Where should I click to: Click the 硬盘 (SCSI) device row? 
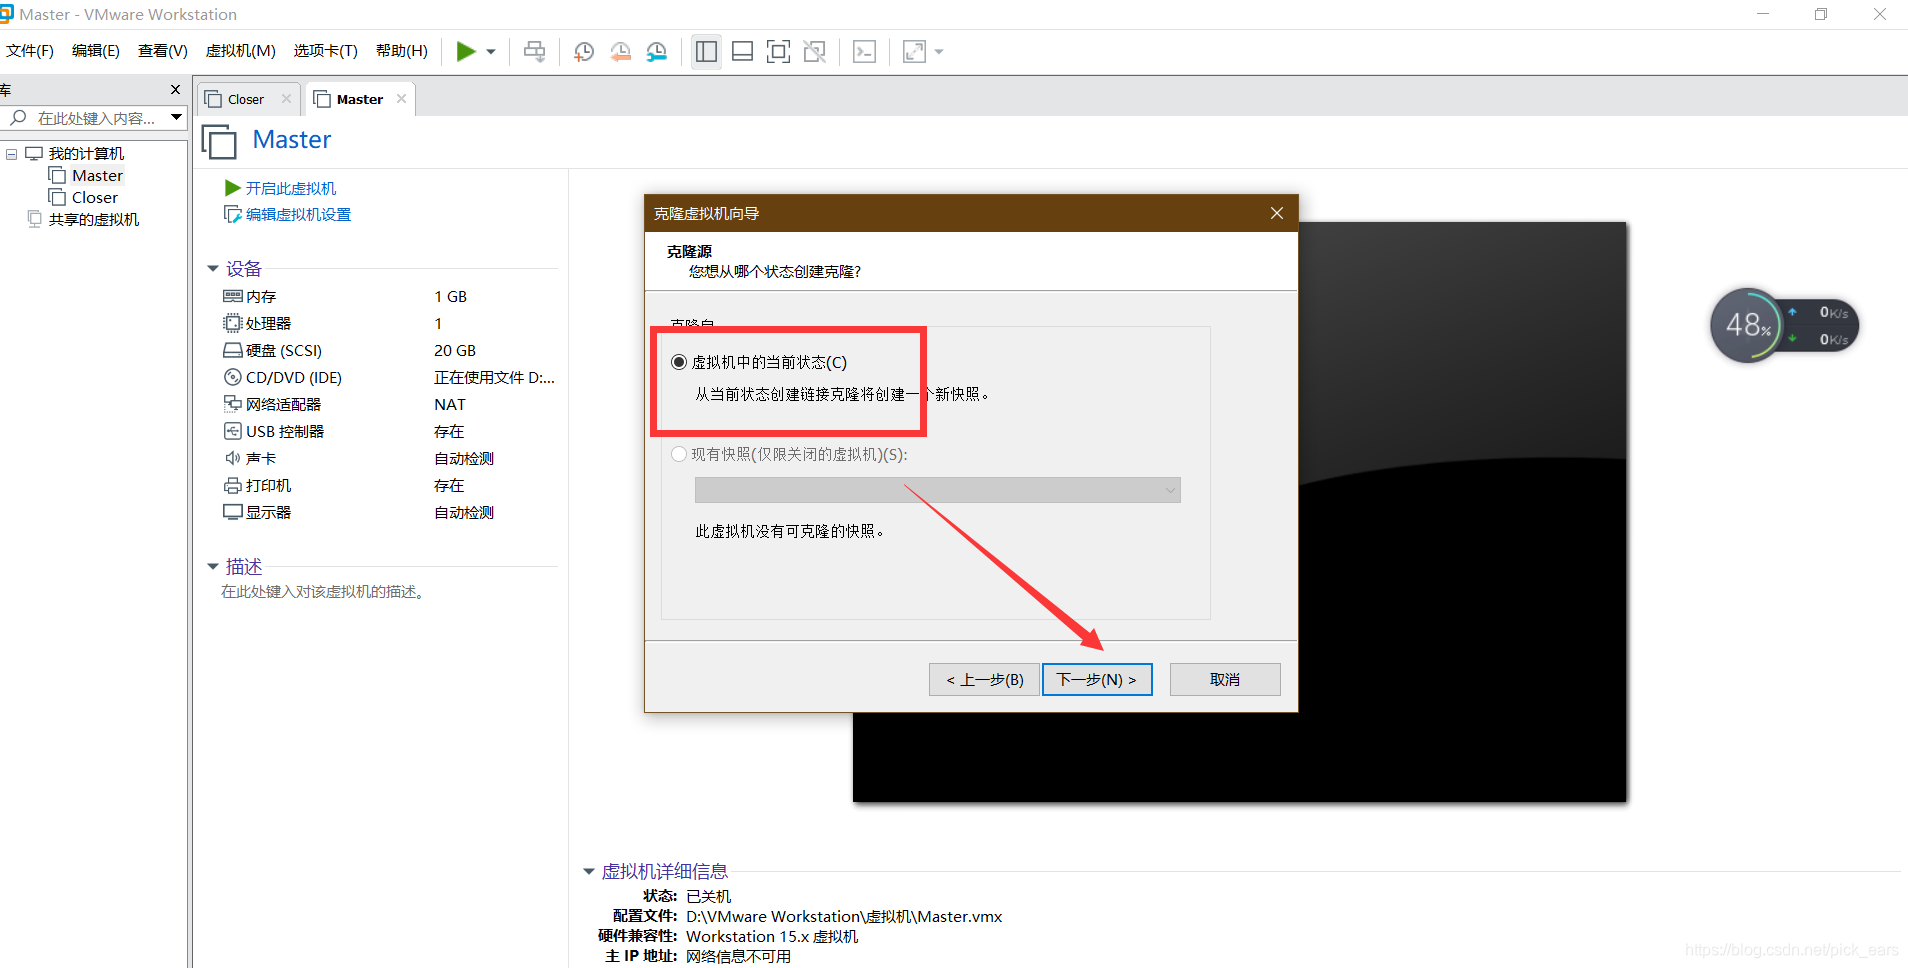point(388,351)
